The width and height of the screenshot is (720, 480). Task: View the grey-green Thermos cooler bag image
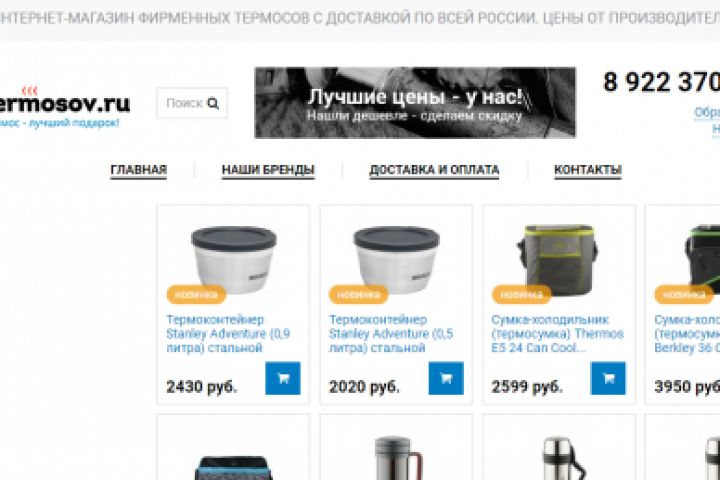[557, 260]
